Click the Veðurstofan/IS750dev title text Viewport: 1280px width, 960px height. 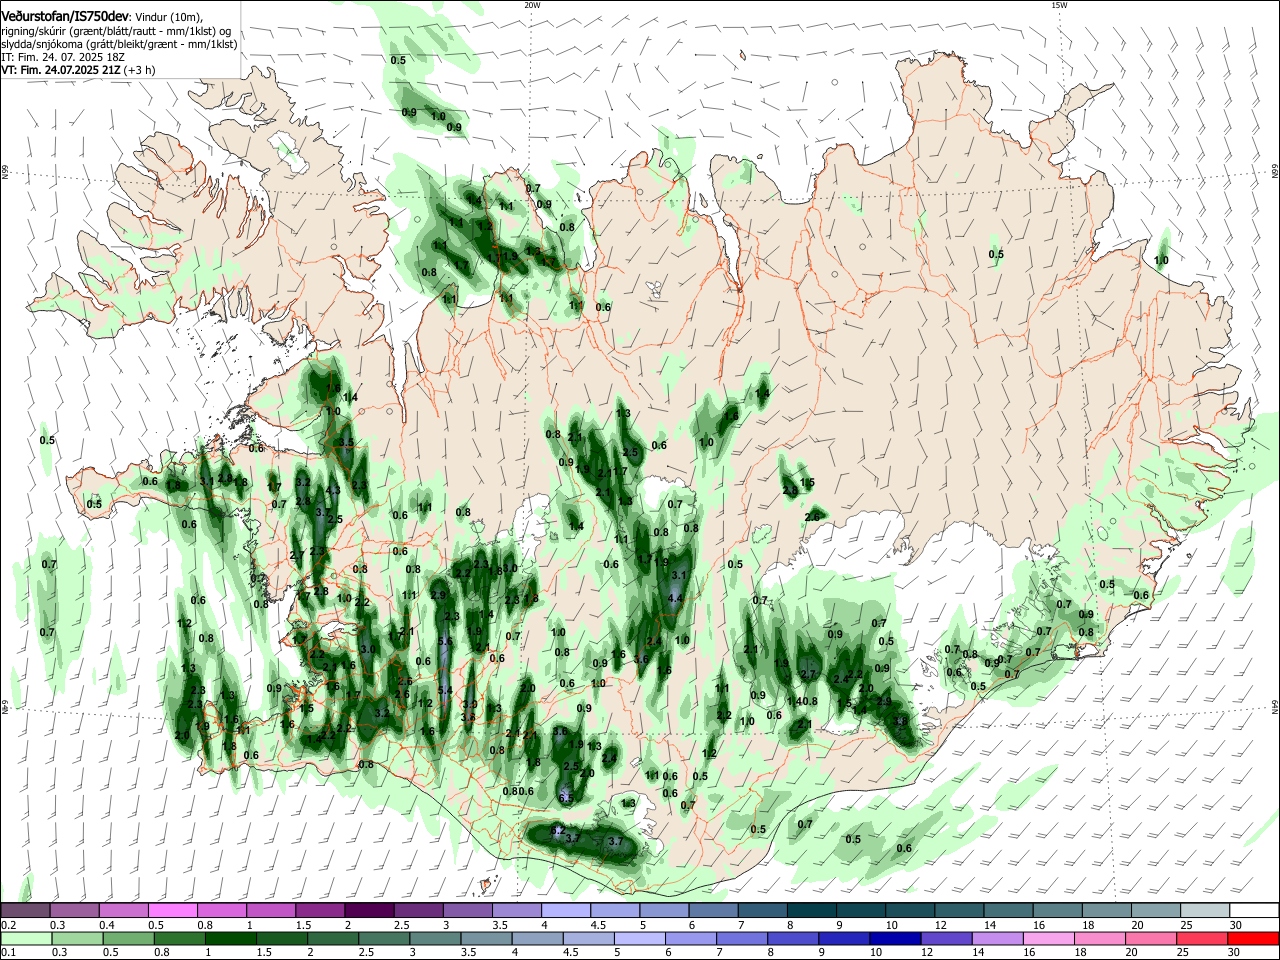pos(64,17)
